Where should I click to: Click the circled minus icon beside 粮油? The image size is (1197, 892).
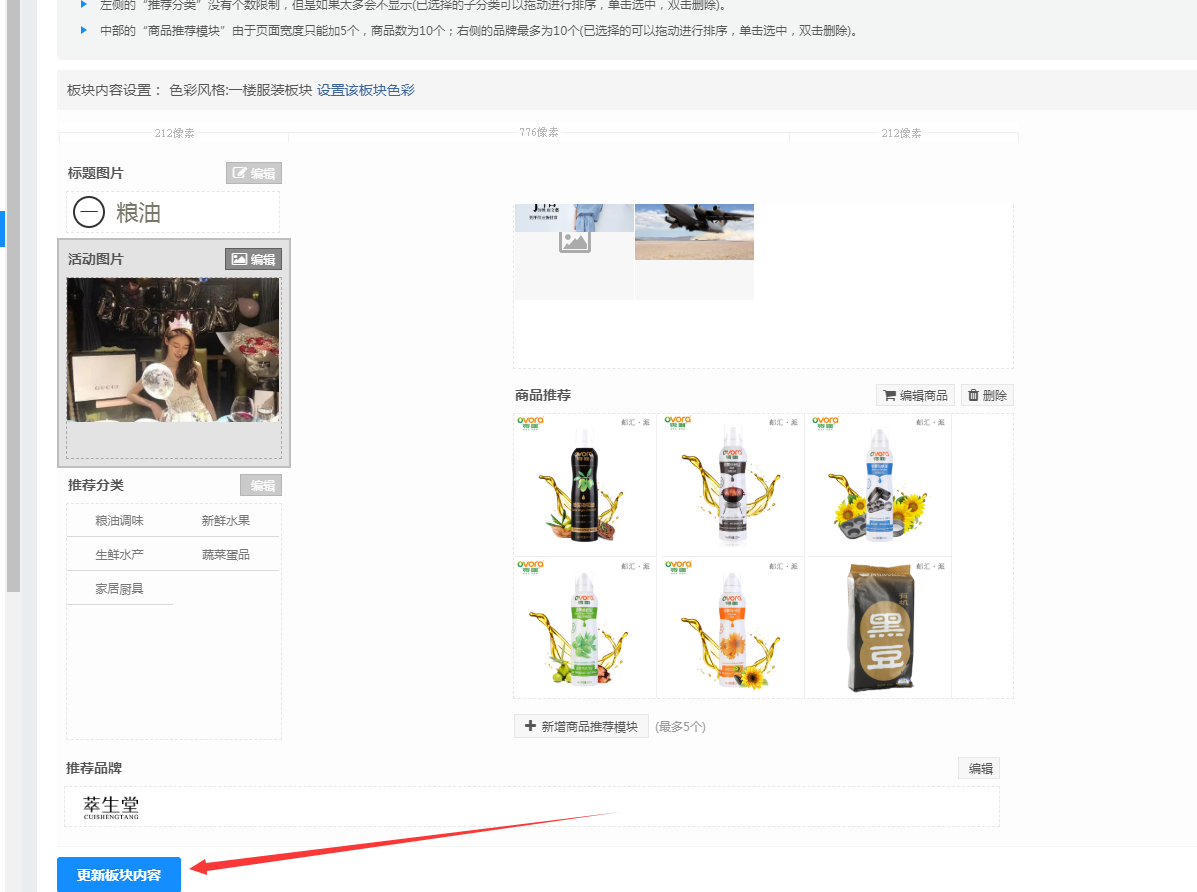tap(90, 212)
